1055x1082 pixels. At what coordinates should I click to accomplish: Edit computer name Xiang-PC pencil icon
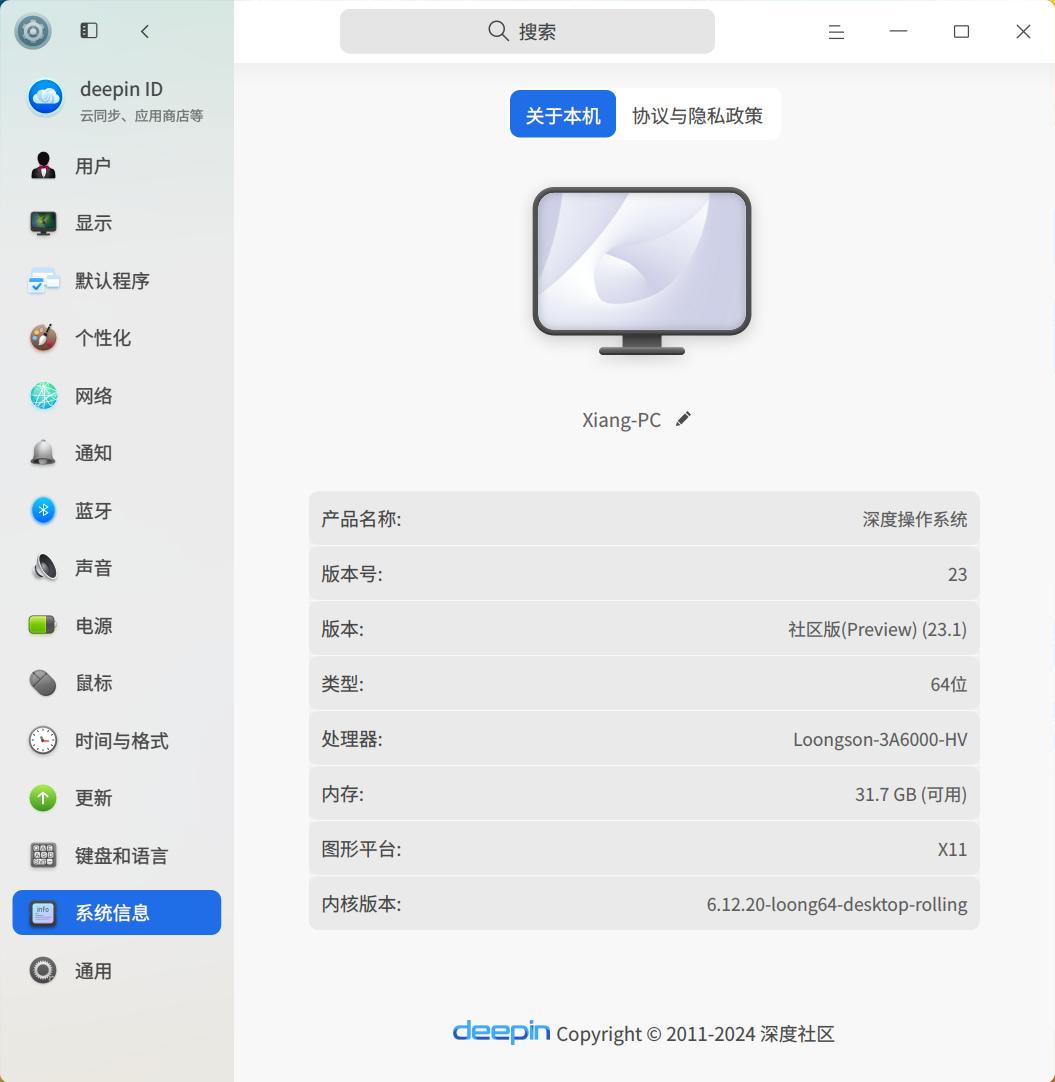pyautogui.click(x=683, y=419)
